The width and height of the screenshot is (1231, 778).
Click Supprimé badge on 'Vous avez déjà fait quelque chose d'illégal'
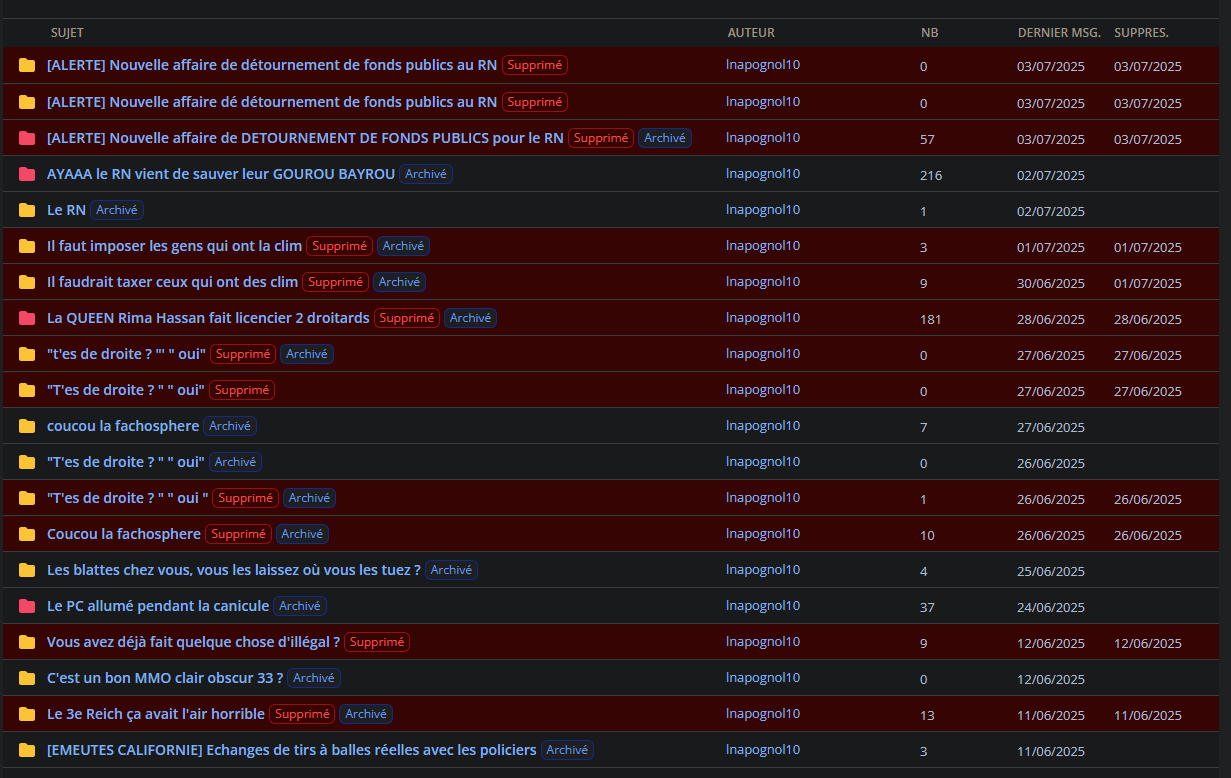pos(377,642)
